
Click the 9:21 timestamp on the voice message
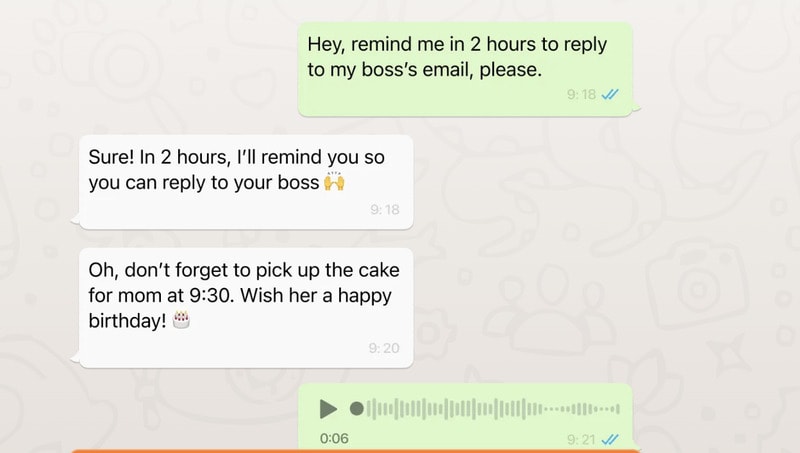[581, 439]
